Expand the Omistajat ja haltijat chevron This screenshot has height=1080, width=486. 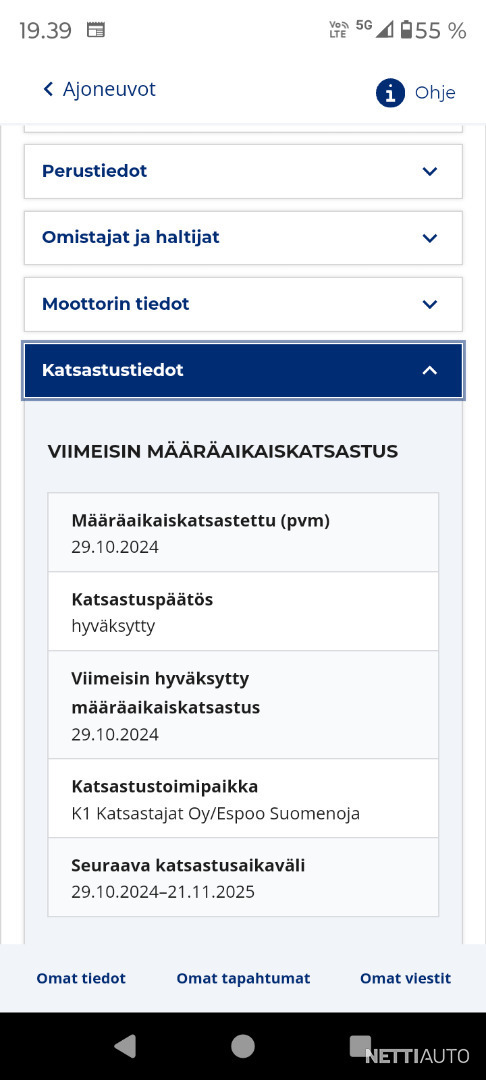(430, 238)
